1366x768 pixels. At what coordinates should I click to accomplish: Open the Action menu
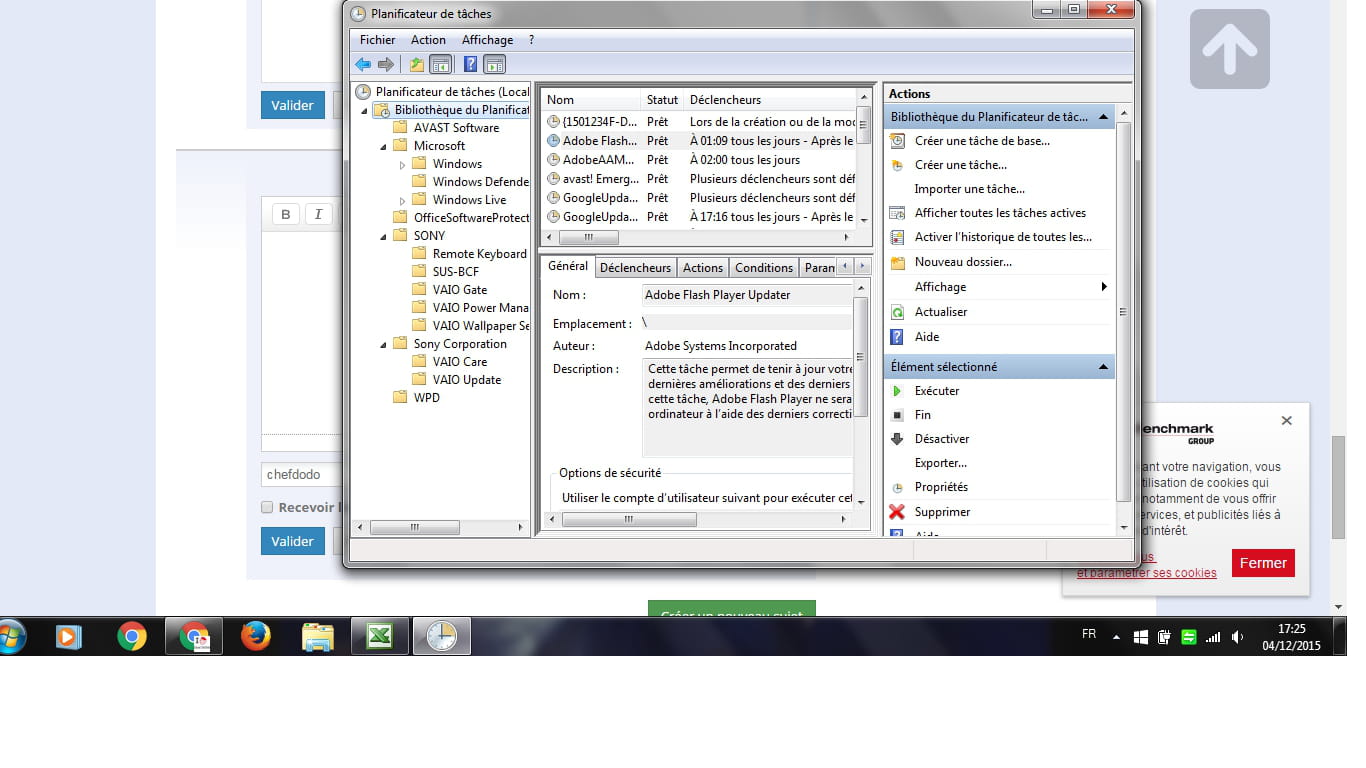428,40
